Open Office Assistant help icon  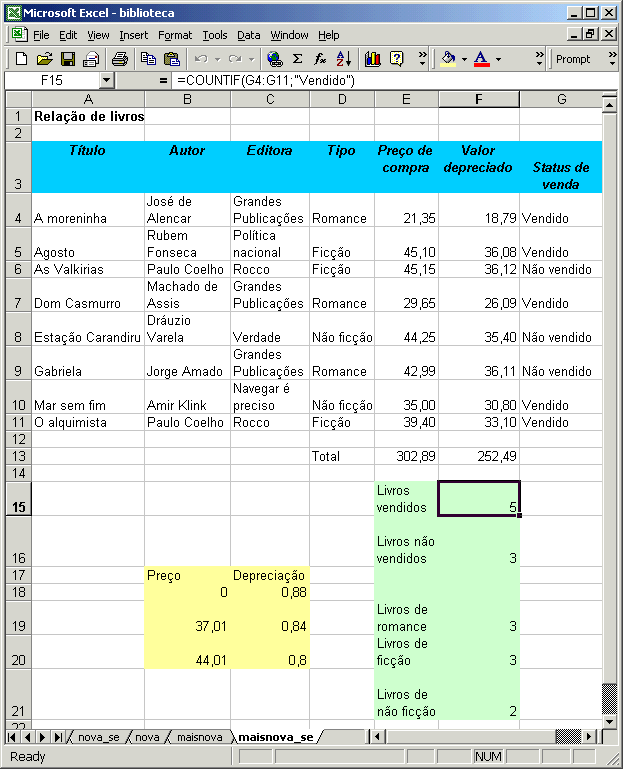click(x=396, y=59)
